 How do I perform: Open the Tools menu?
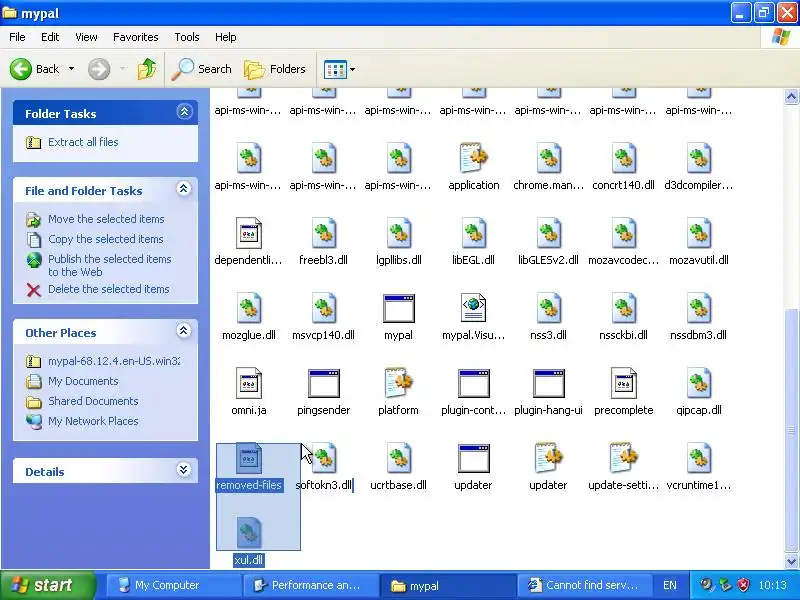tap(187, 37)
